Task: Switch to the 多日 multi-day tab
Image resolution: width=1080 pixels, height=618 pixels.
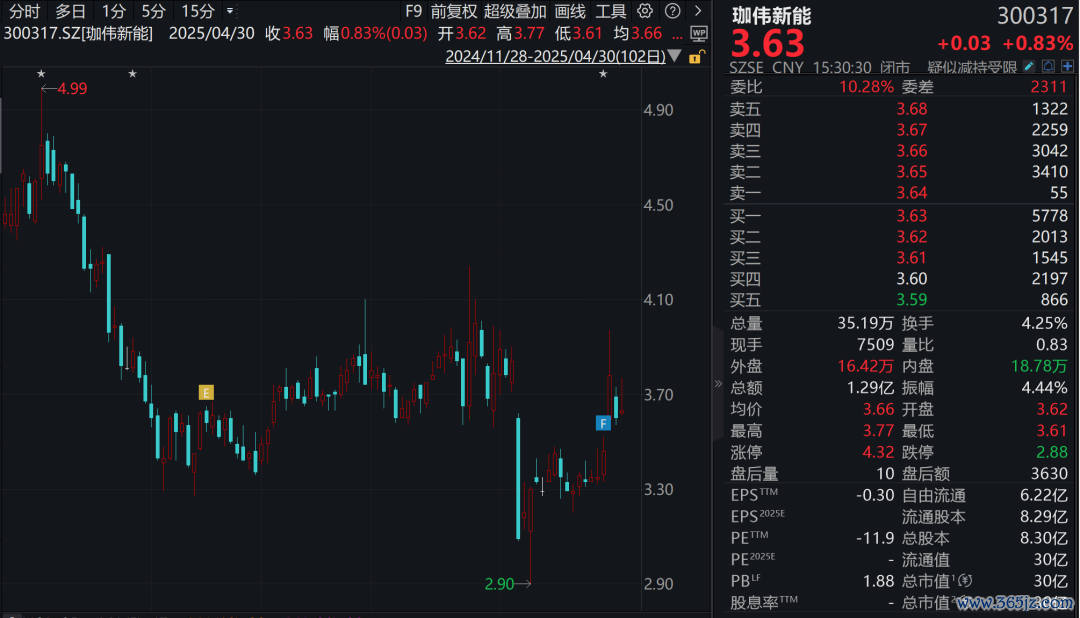Action: [70, 11]
